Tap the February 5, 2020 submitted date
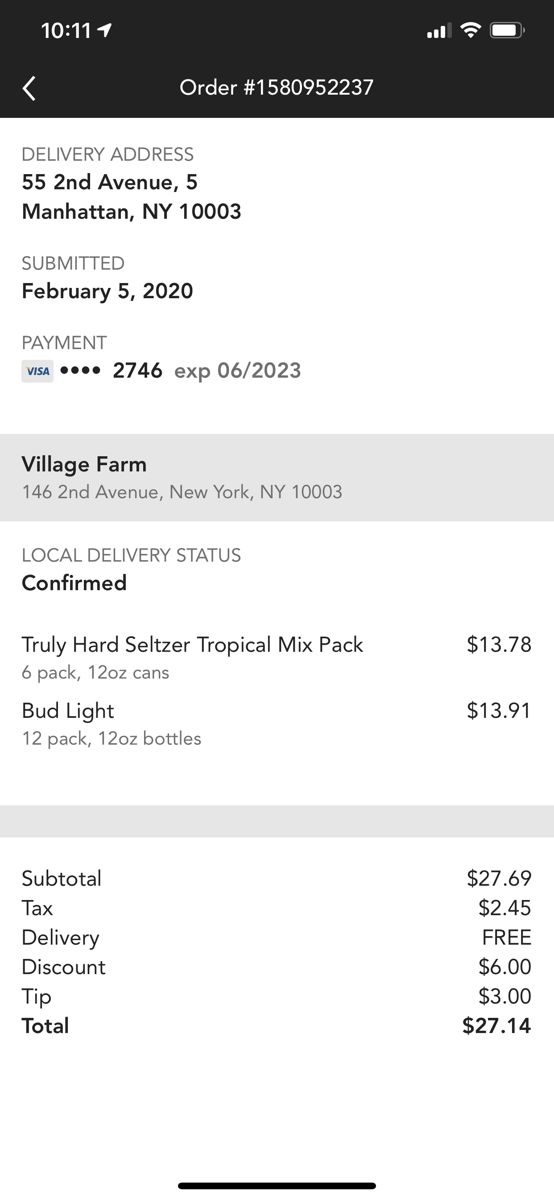 pos(107,291)
